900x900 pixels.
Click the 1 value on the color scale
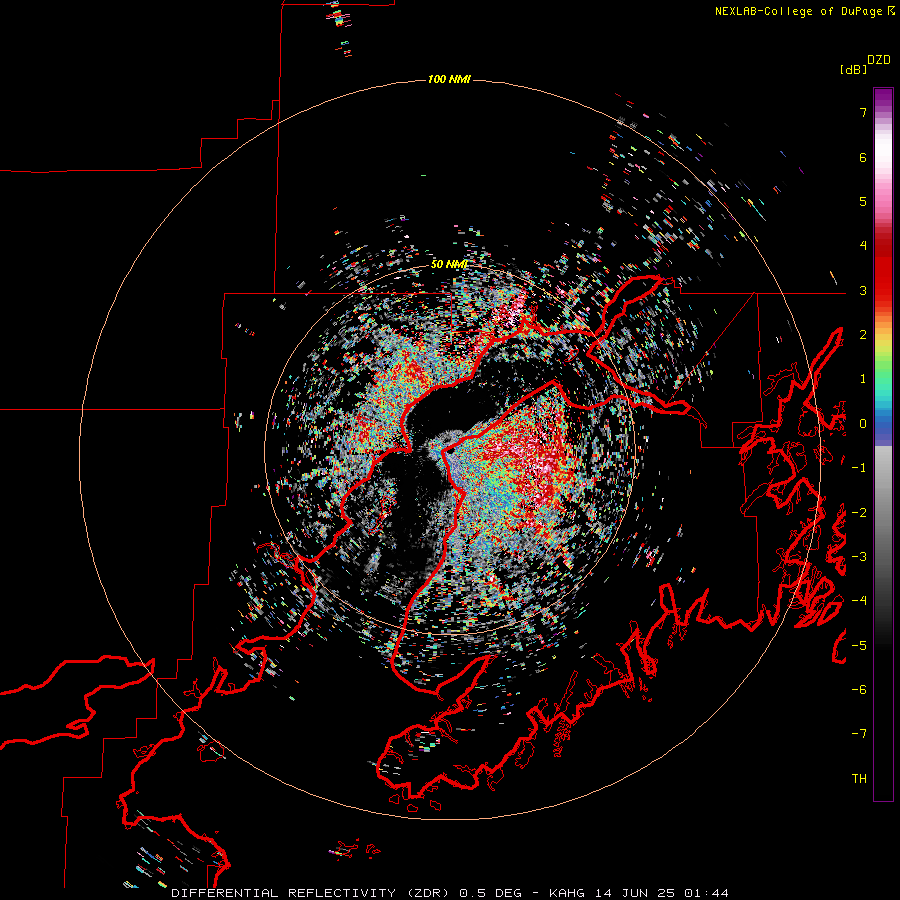[x=863, y=379]
